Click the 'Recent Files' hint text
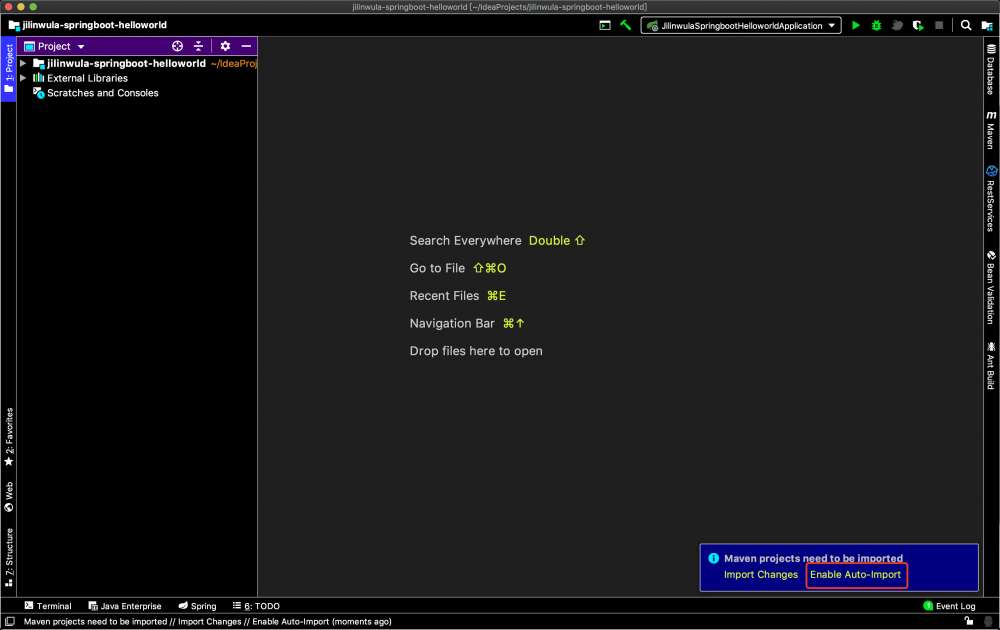Viewport: 1000px width, 630px height. [x=444, y=295]
